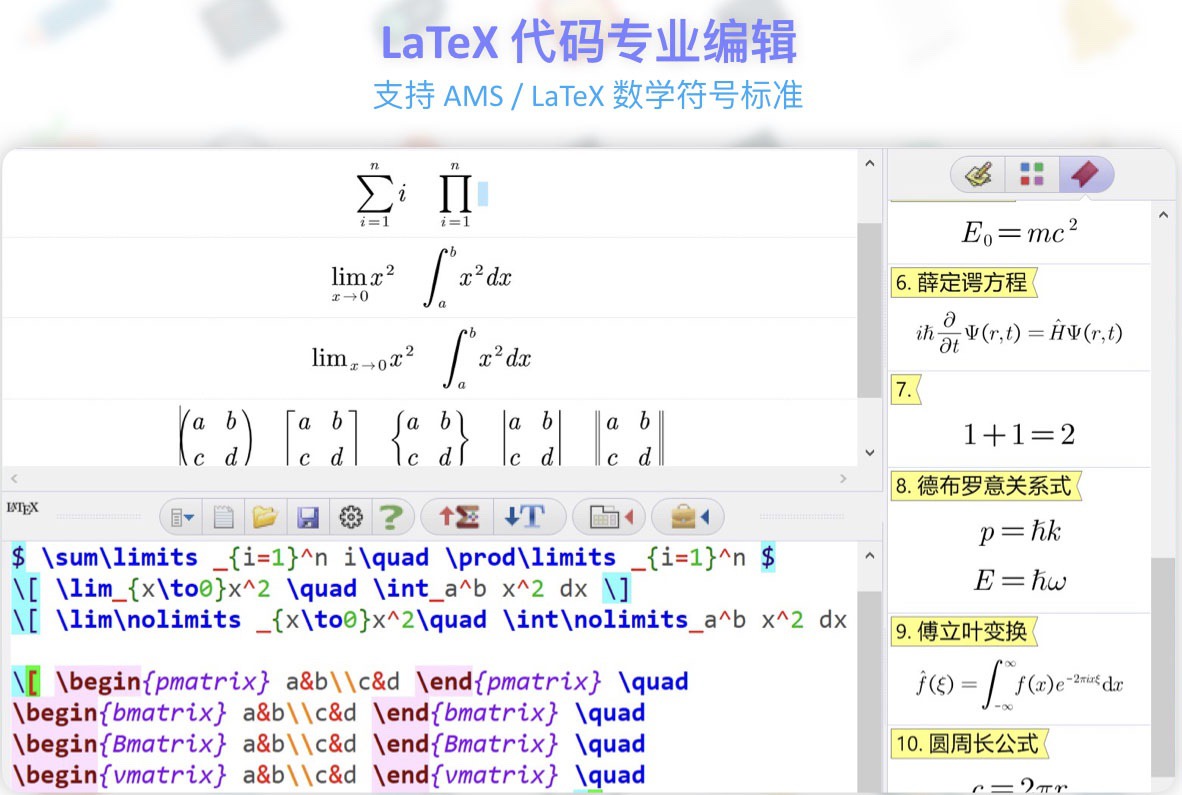Click the rendered pmatrix with parentheses
The width and height of the screenshot is (1182, 795).
pos(215,437)
